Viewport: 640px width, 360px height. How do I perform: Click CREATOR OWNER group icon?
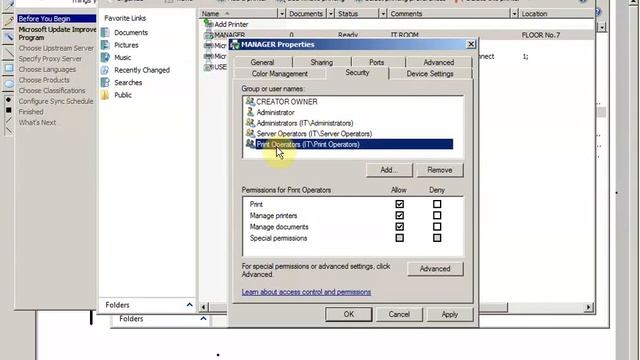250,101
